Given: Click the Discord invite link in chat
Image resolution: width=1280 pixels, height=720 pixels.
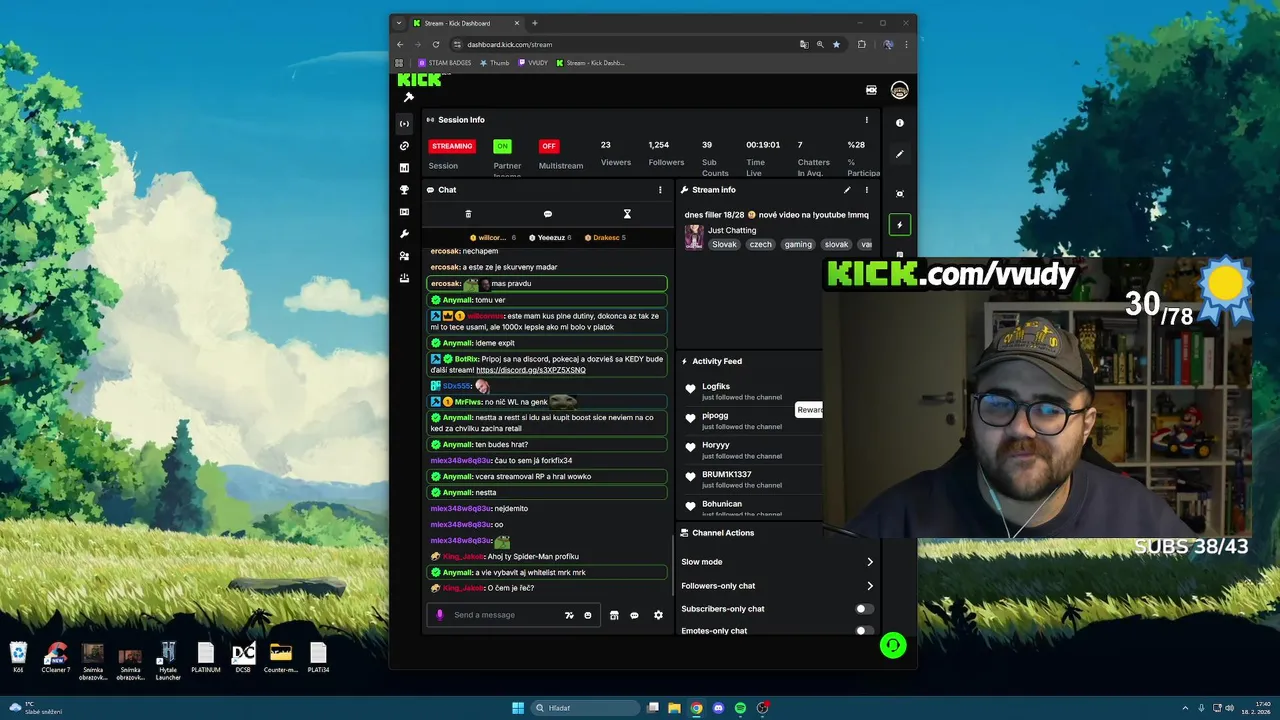Looking at the screenshot, I should coord(531,370).
